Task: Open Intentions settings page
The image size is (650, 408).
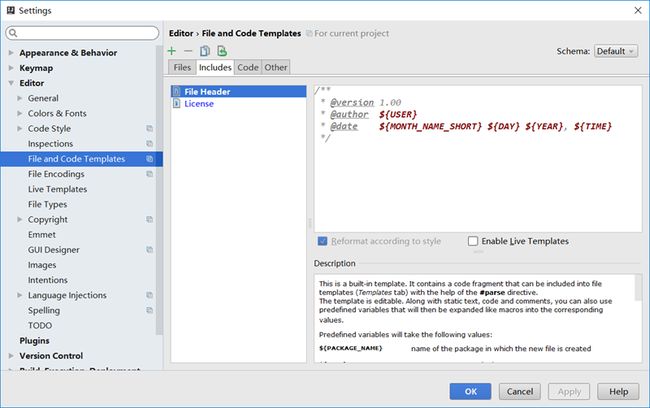Action: pyautogui.click(x=48, y=280)
